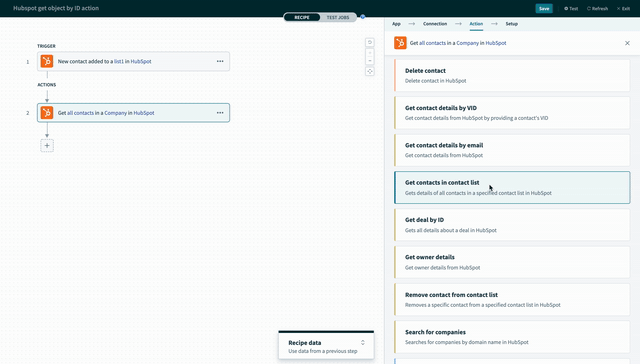The height and width of the screenshot is (364, 640).
Task: Go to the Connection step tab
Action: tap(435, 24)
